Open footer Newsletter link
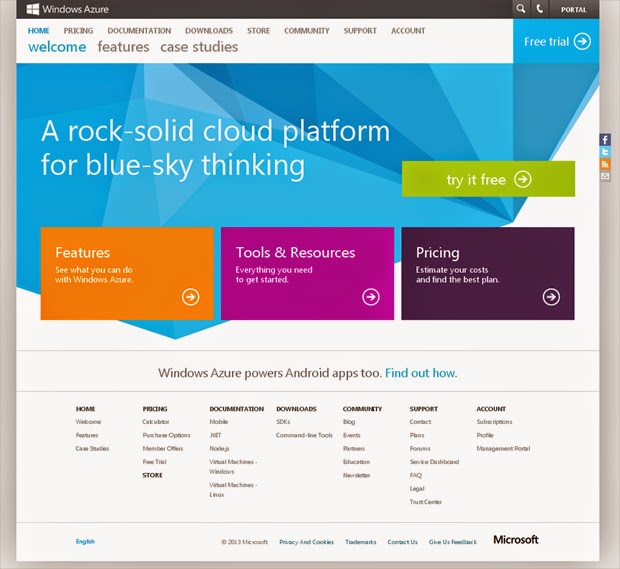This screenshot has height=569, width=620. click(356, 475)
